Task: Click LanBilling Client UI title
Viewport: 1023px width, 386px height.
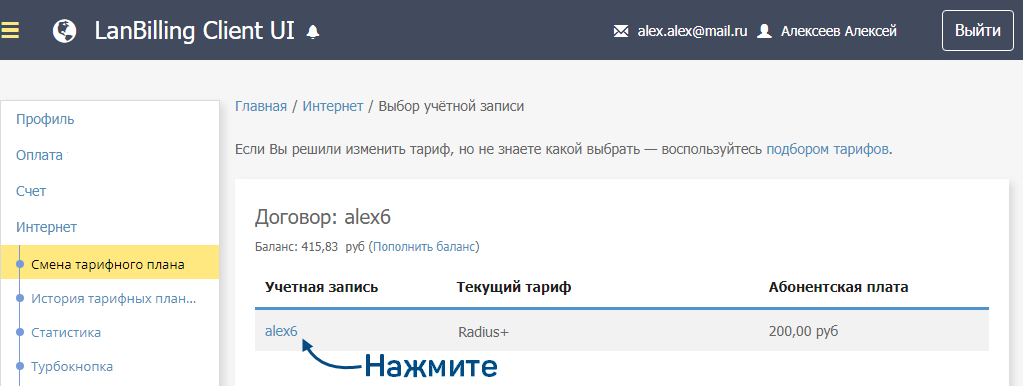Action: (194, 31)
